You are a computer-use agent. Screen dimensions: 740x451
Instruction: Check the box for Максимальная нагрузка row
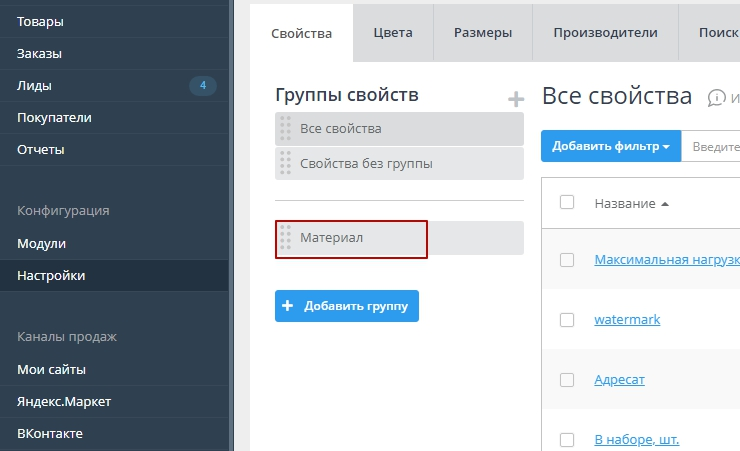tap(567, 260)
